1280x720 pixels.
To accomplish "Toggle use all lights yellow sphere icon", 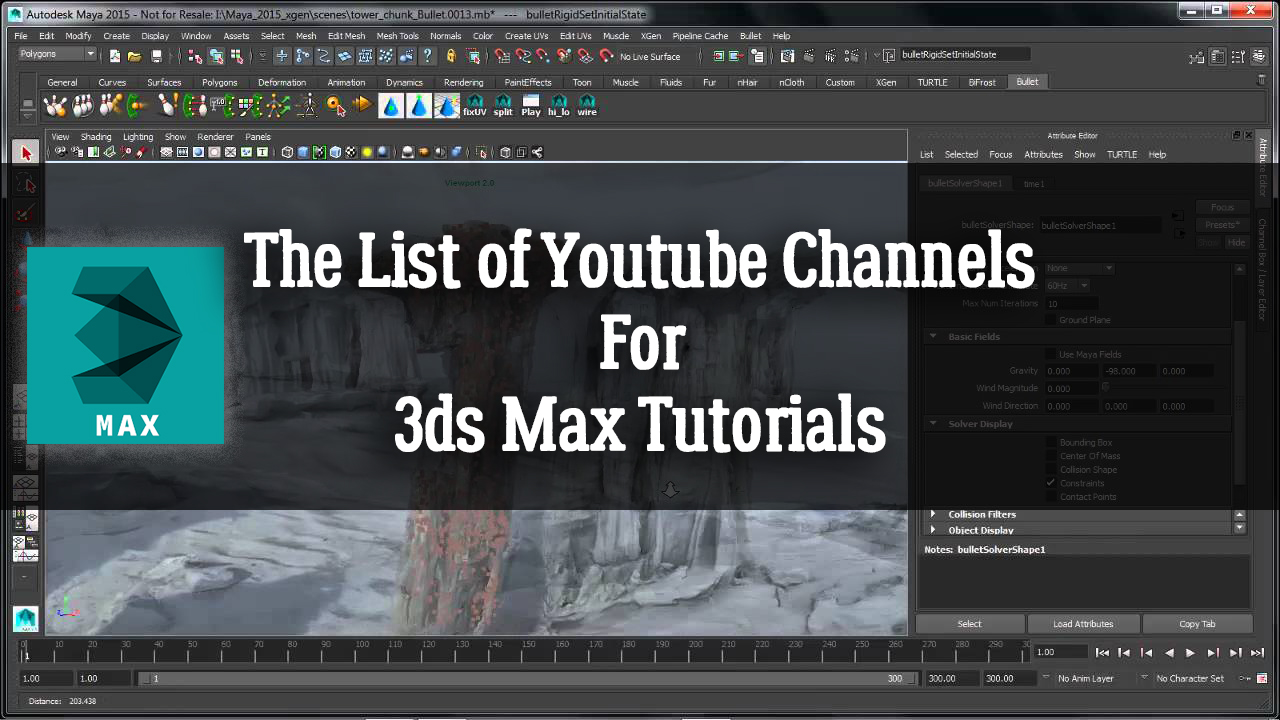I will click(367, 152).
